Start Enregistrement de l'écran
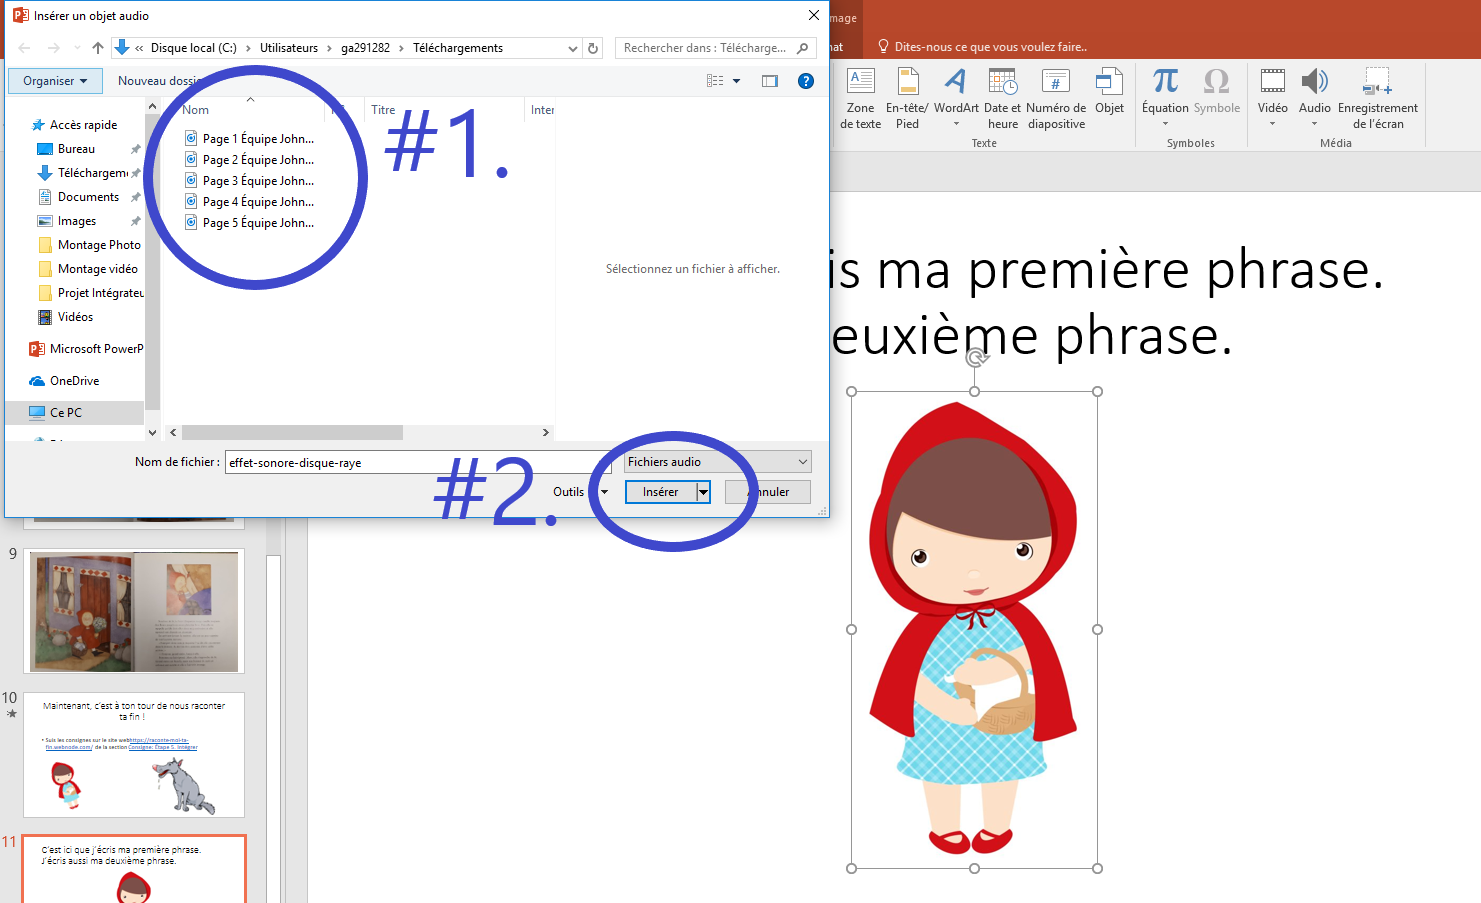The image size is (1481, 903). 1377,98
